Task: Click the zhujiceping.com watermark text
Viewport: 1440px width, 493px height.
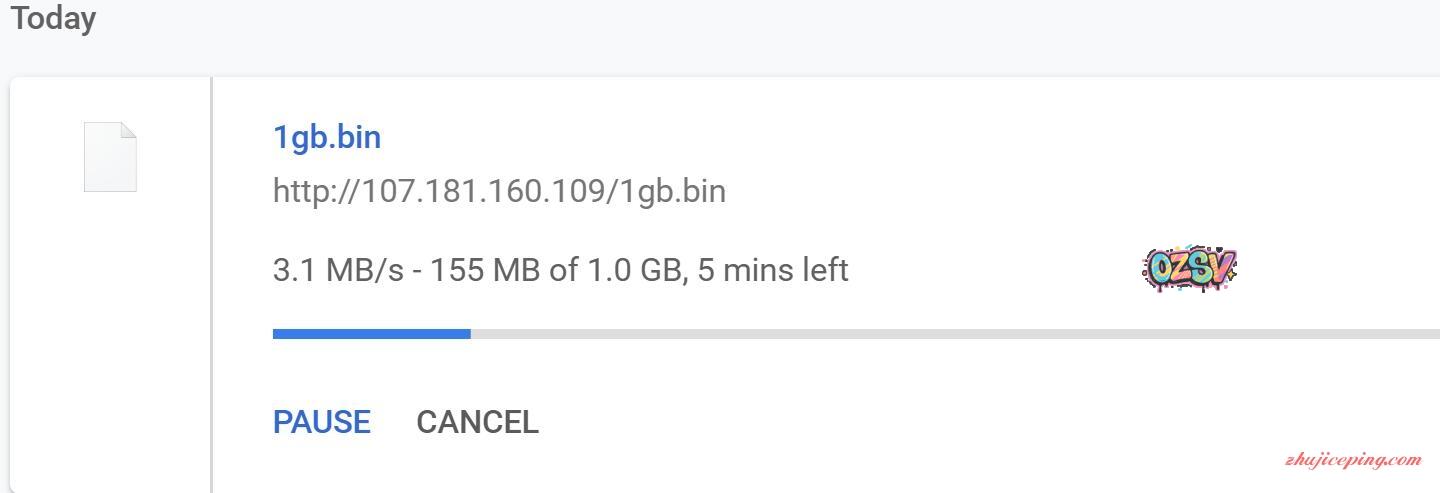Action: point(1351,461)
